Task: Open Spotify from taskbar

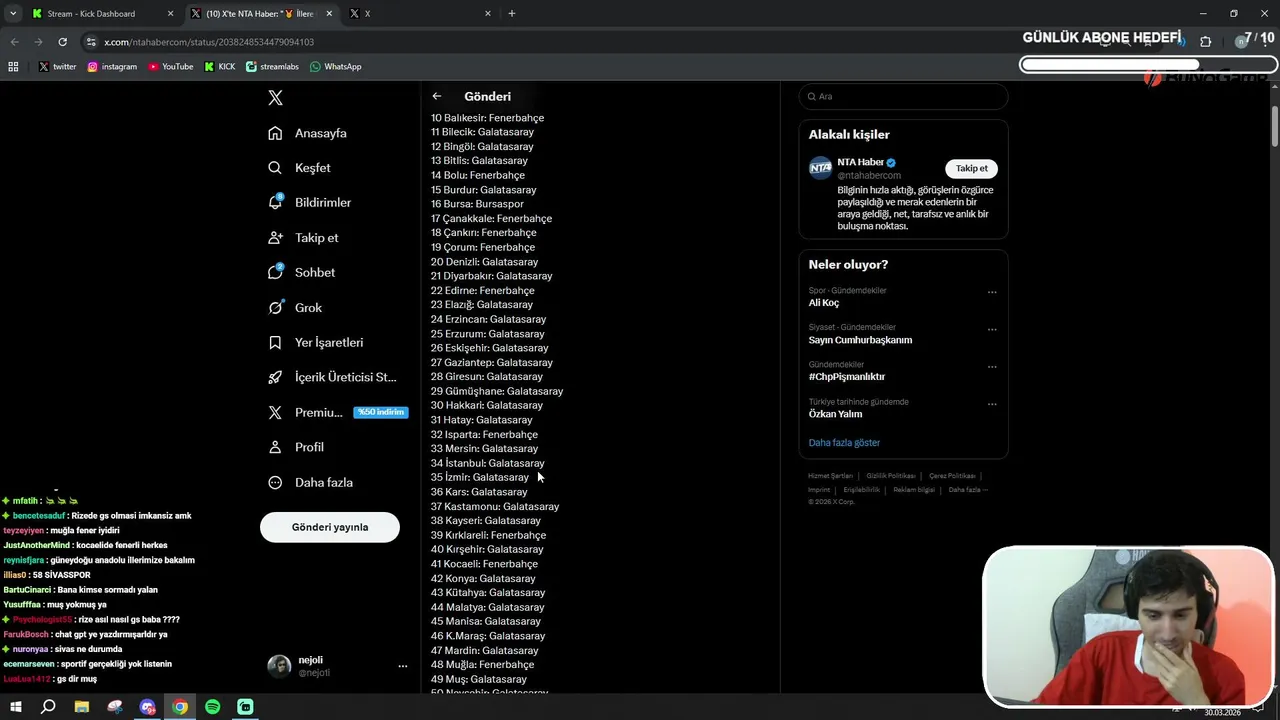Action: click(213, 707)
